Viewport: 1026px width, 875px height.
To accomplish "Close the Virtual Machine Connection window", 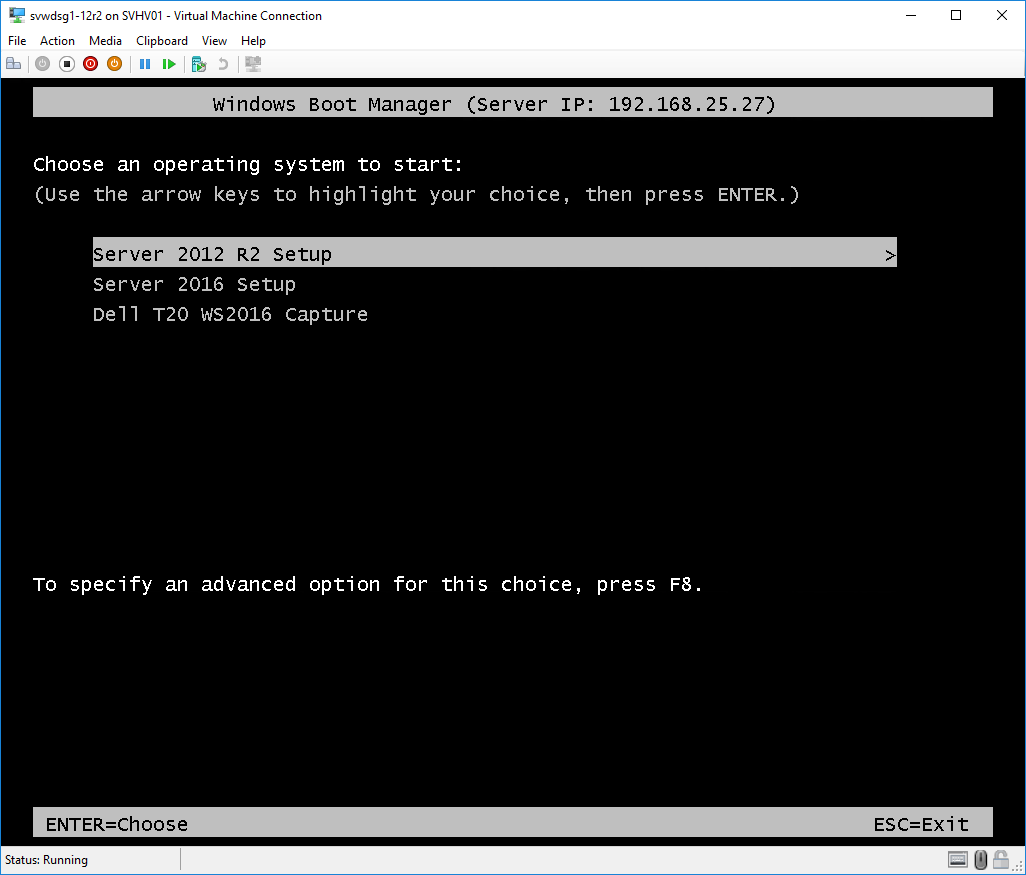I will point(1002,15).
